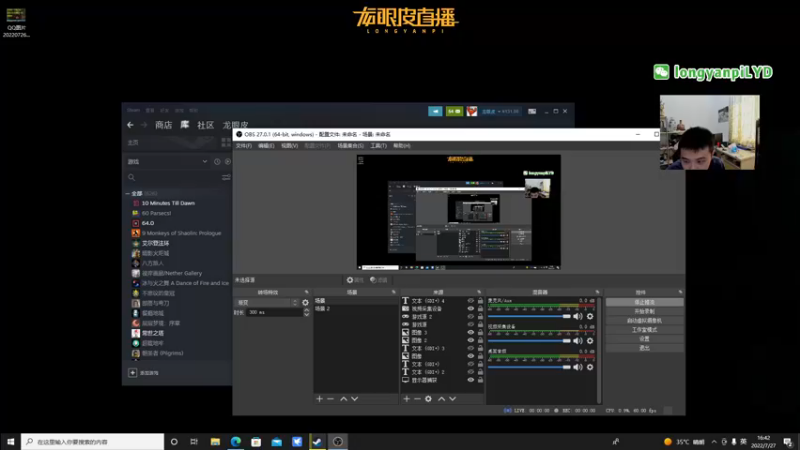
Task: Hide the 图像 2 source
Action: pyautogui.click(x=470, y=340)
